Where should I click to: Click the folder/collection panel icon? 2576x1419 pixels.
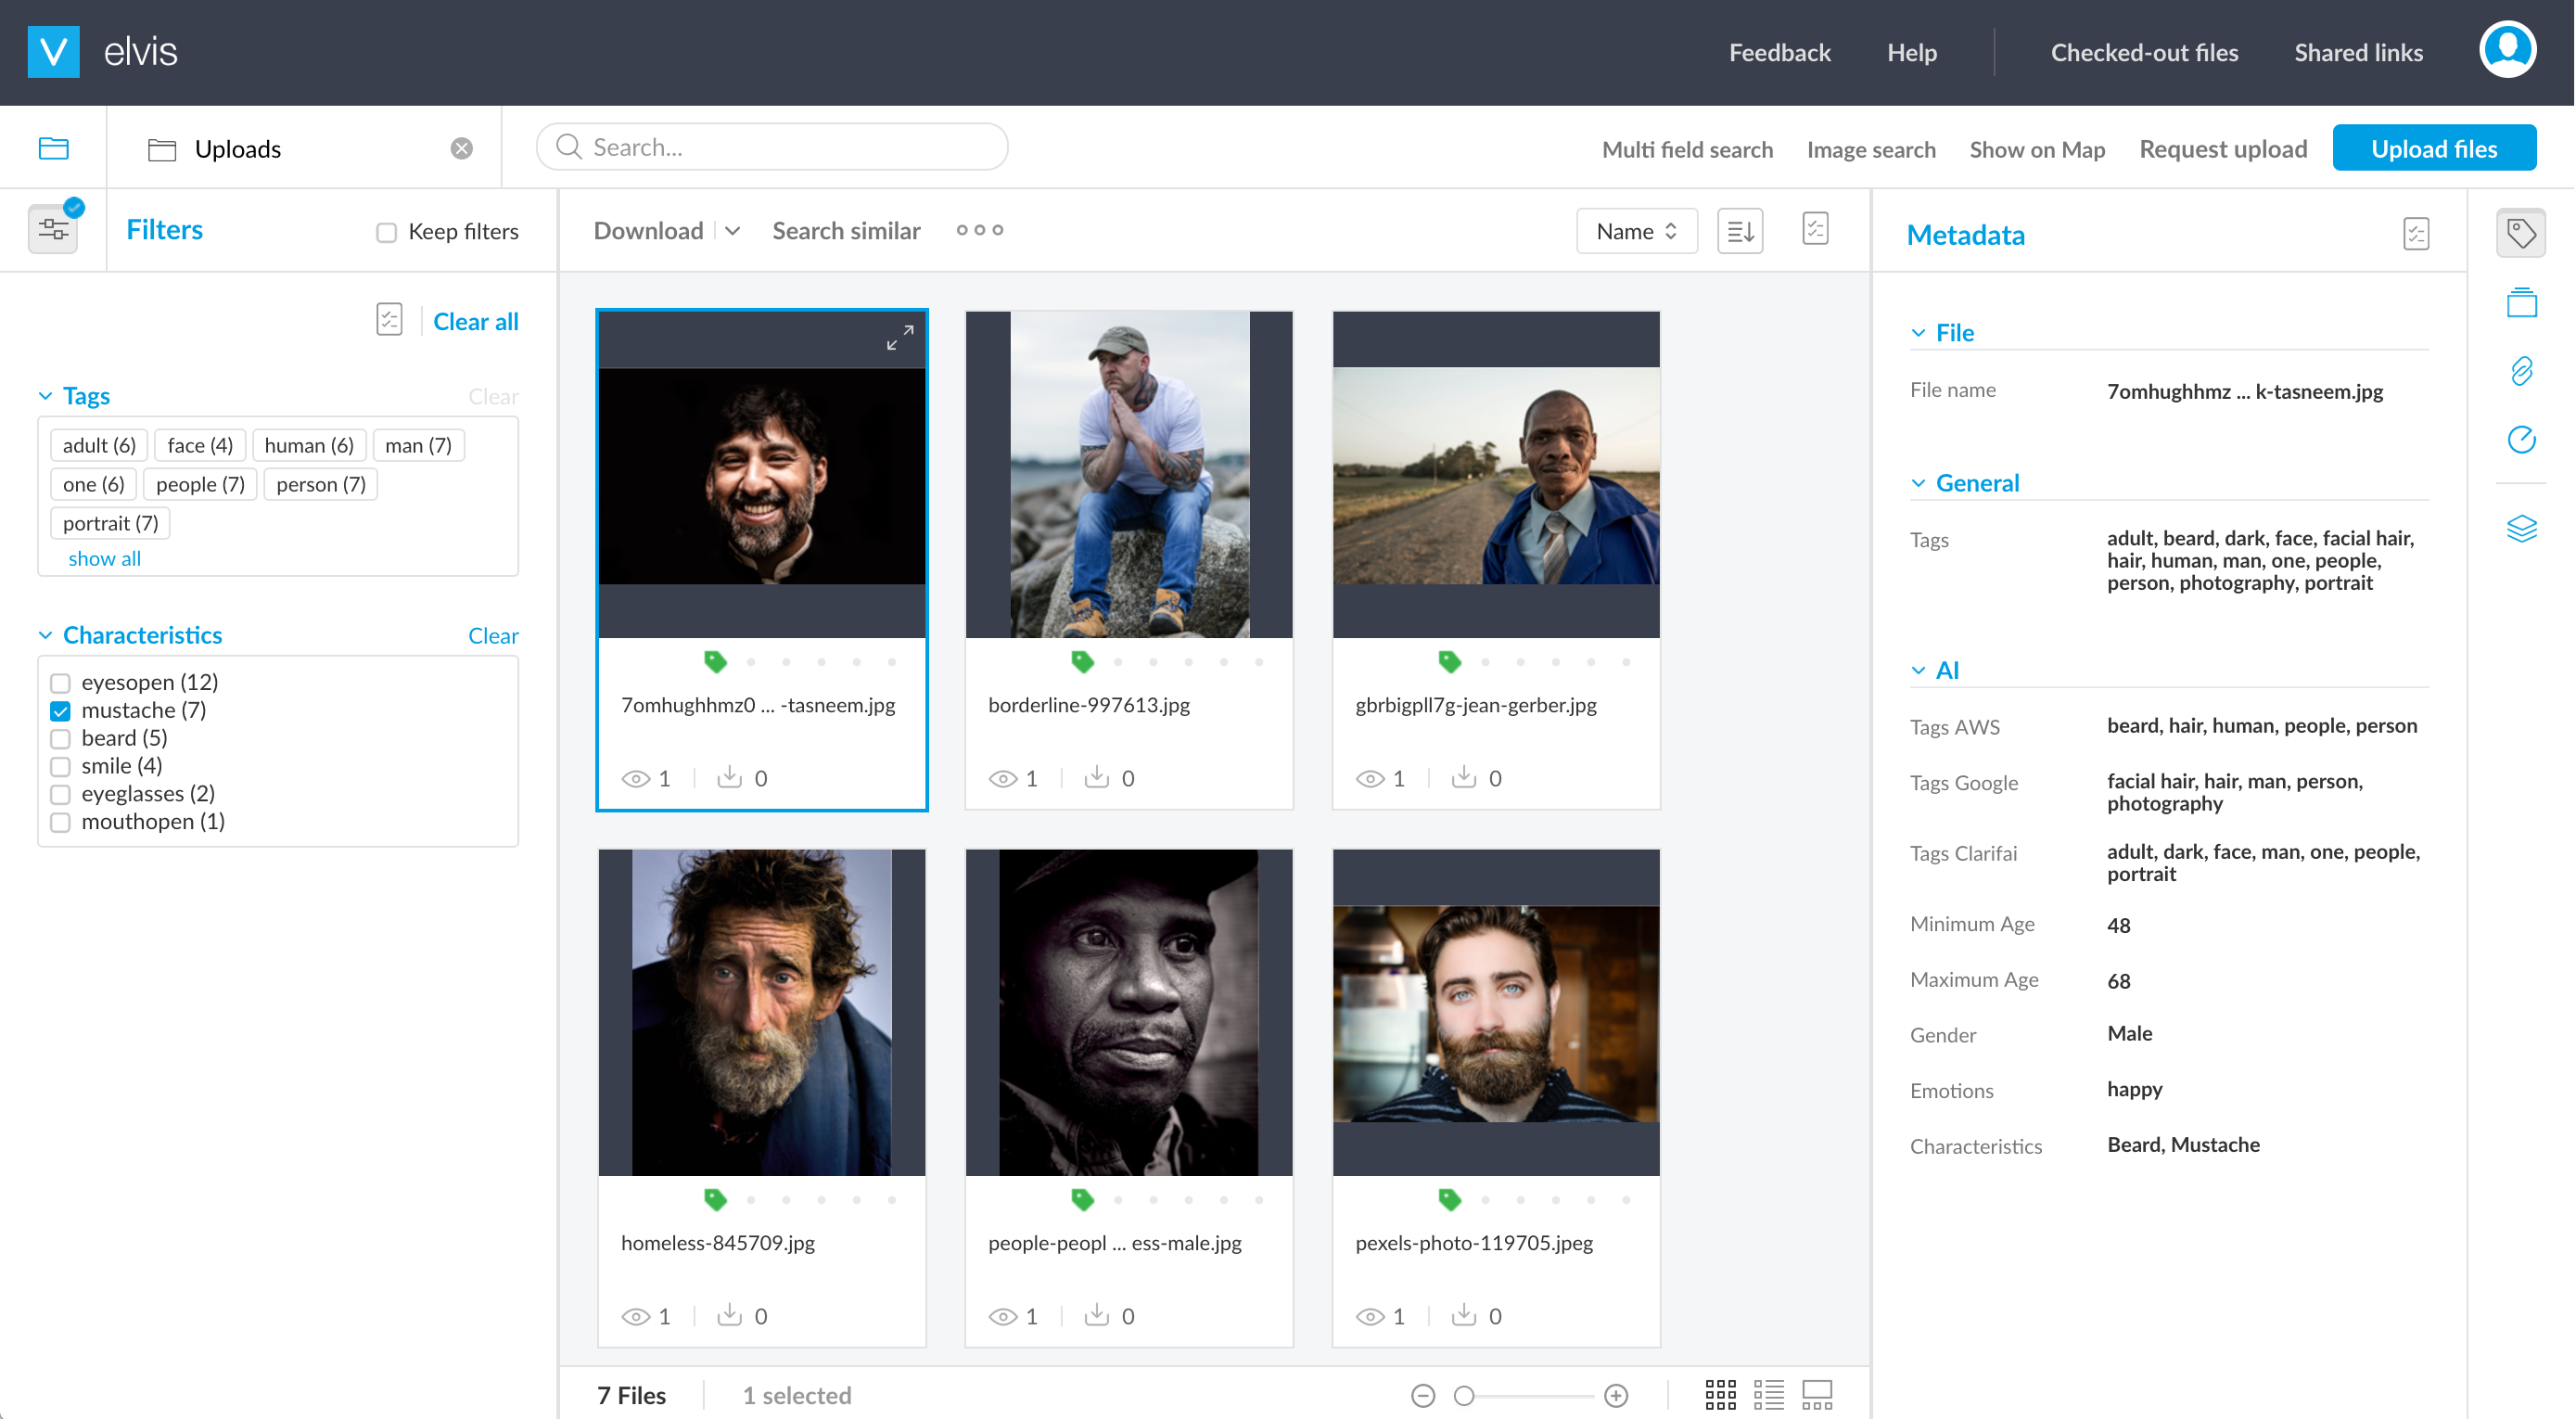point(53,148)
